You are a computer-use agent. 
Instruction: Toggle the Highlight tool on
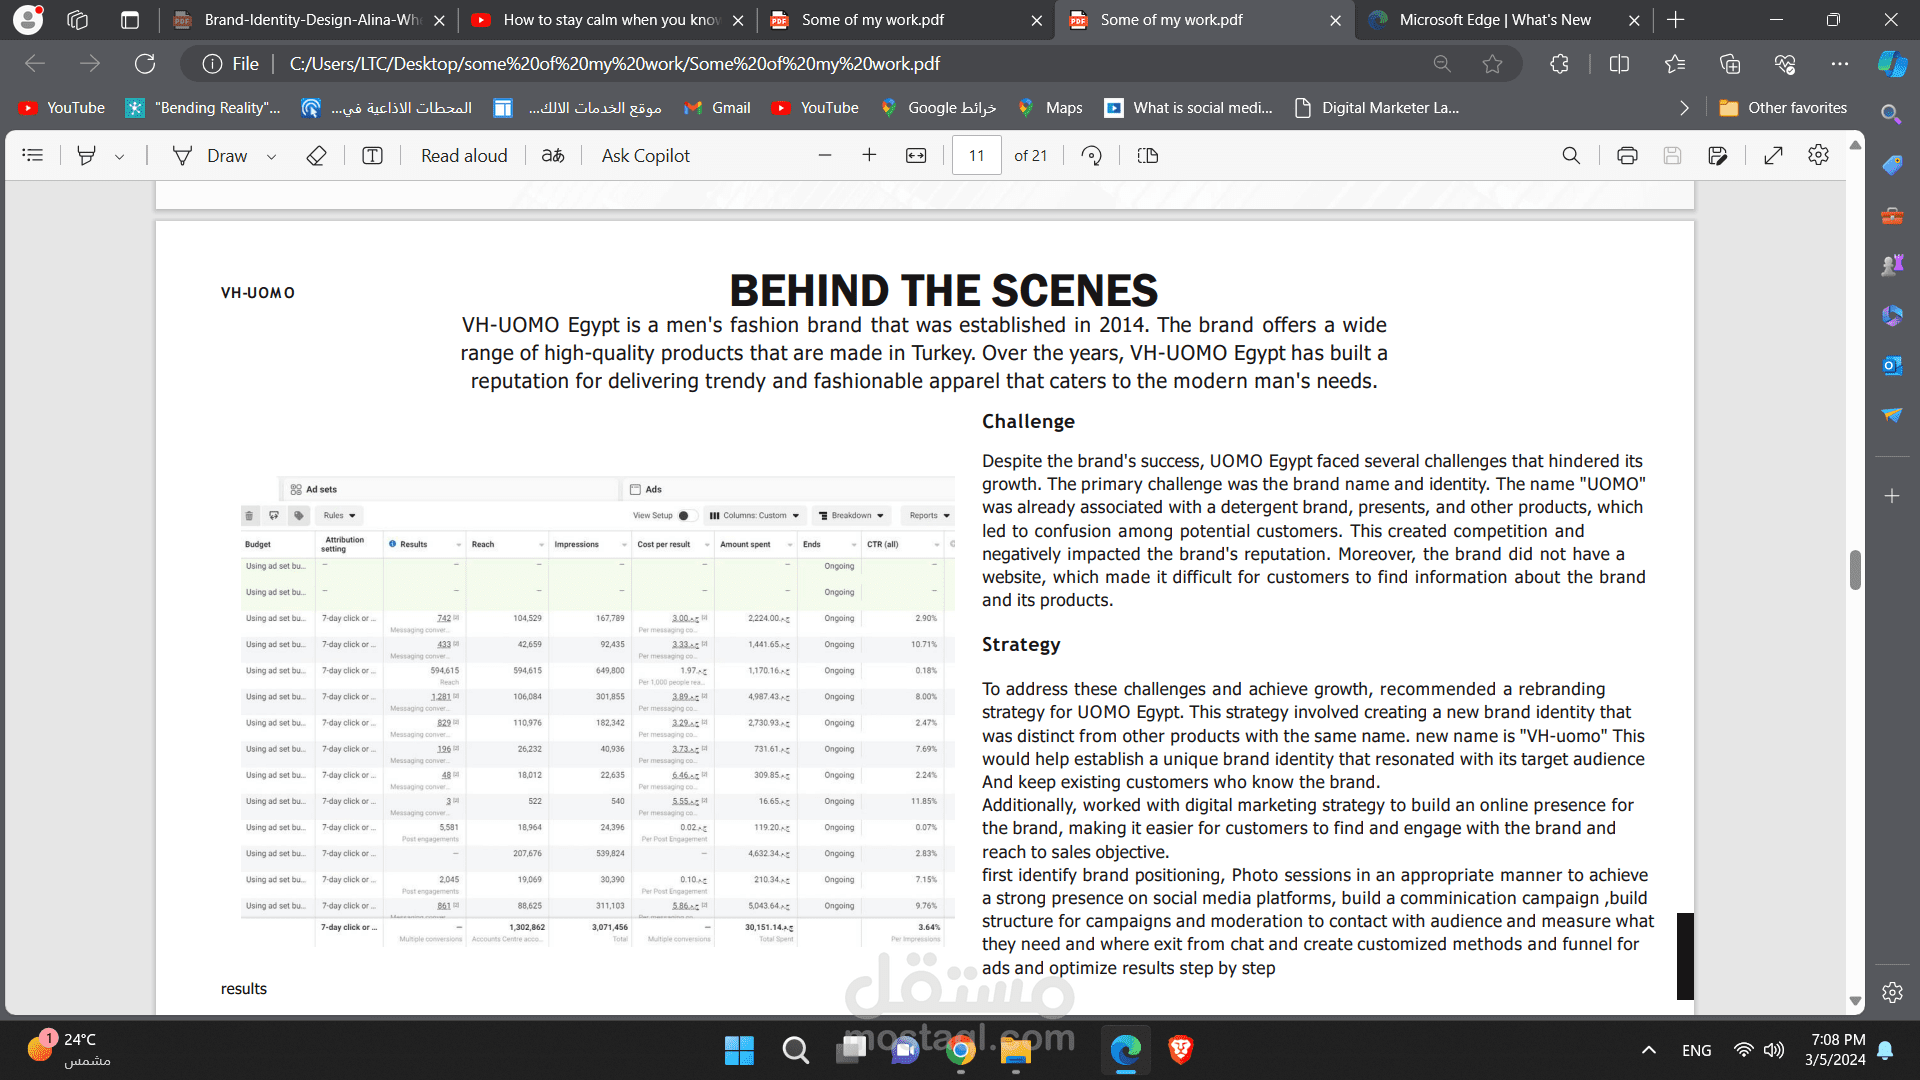click(87, 155)
